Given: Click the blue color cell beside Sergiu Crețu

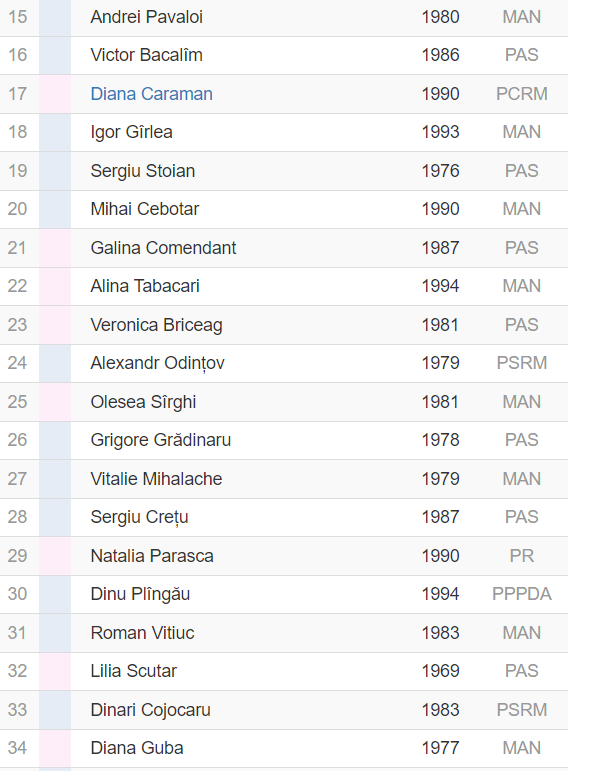Looking at the screenshot, I should click(x=55, y=517).
